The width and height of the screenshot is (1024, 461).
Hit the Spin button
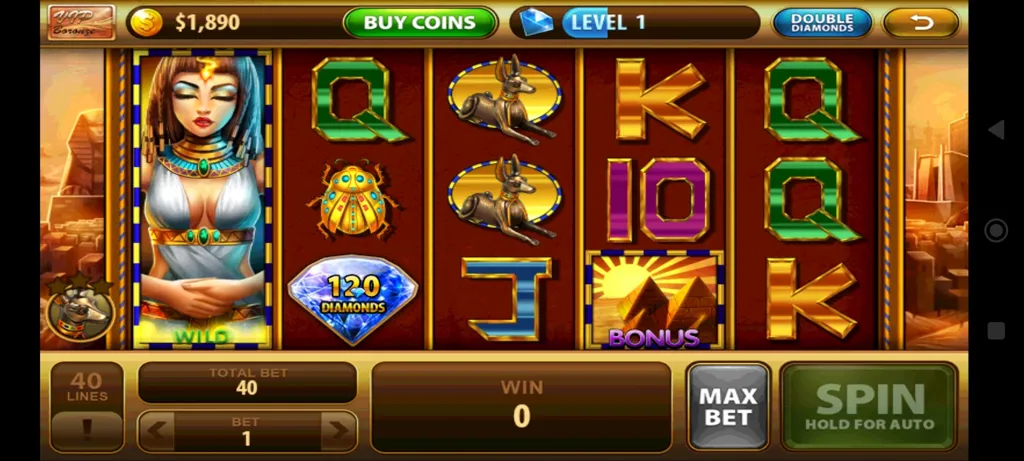tap(869, 406)
